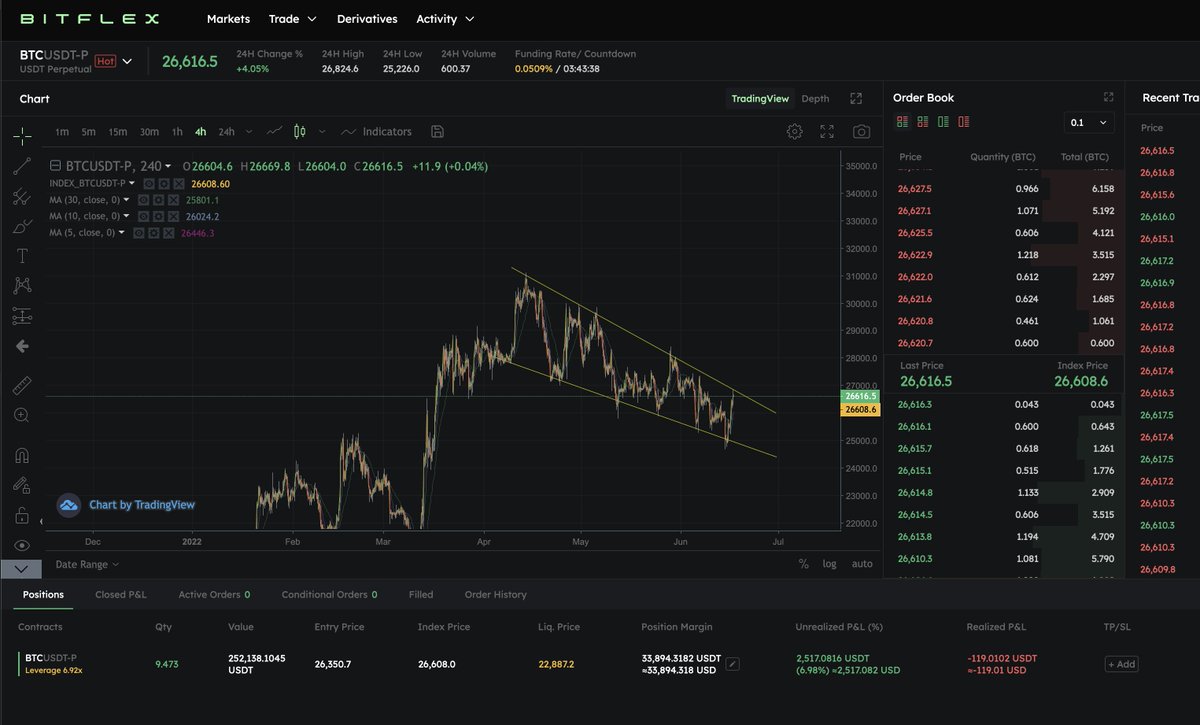Select the crosshair cursor tool

pos(22,135)
